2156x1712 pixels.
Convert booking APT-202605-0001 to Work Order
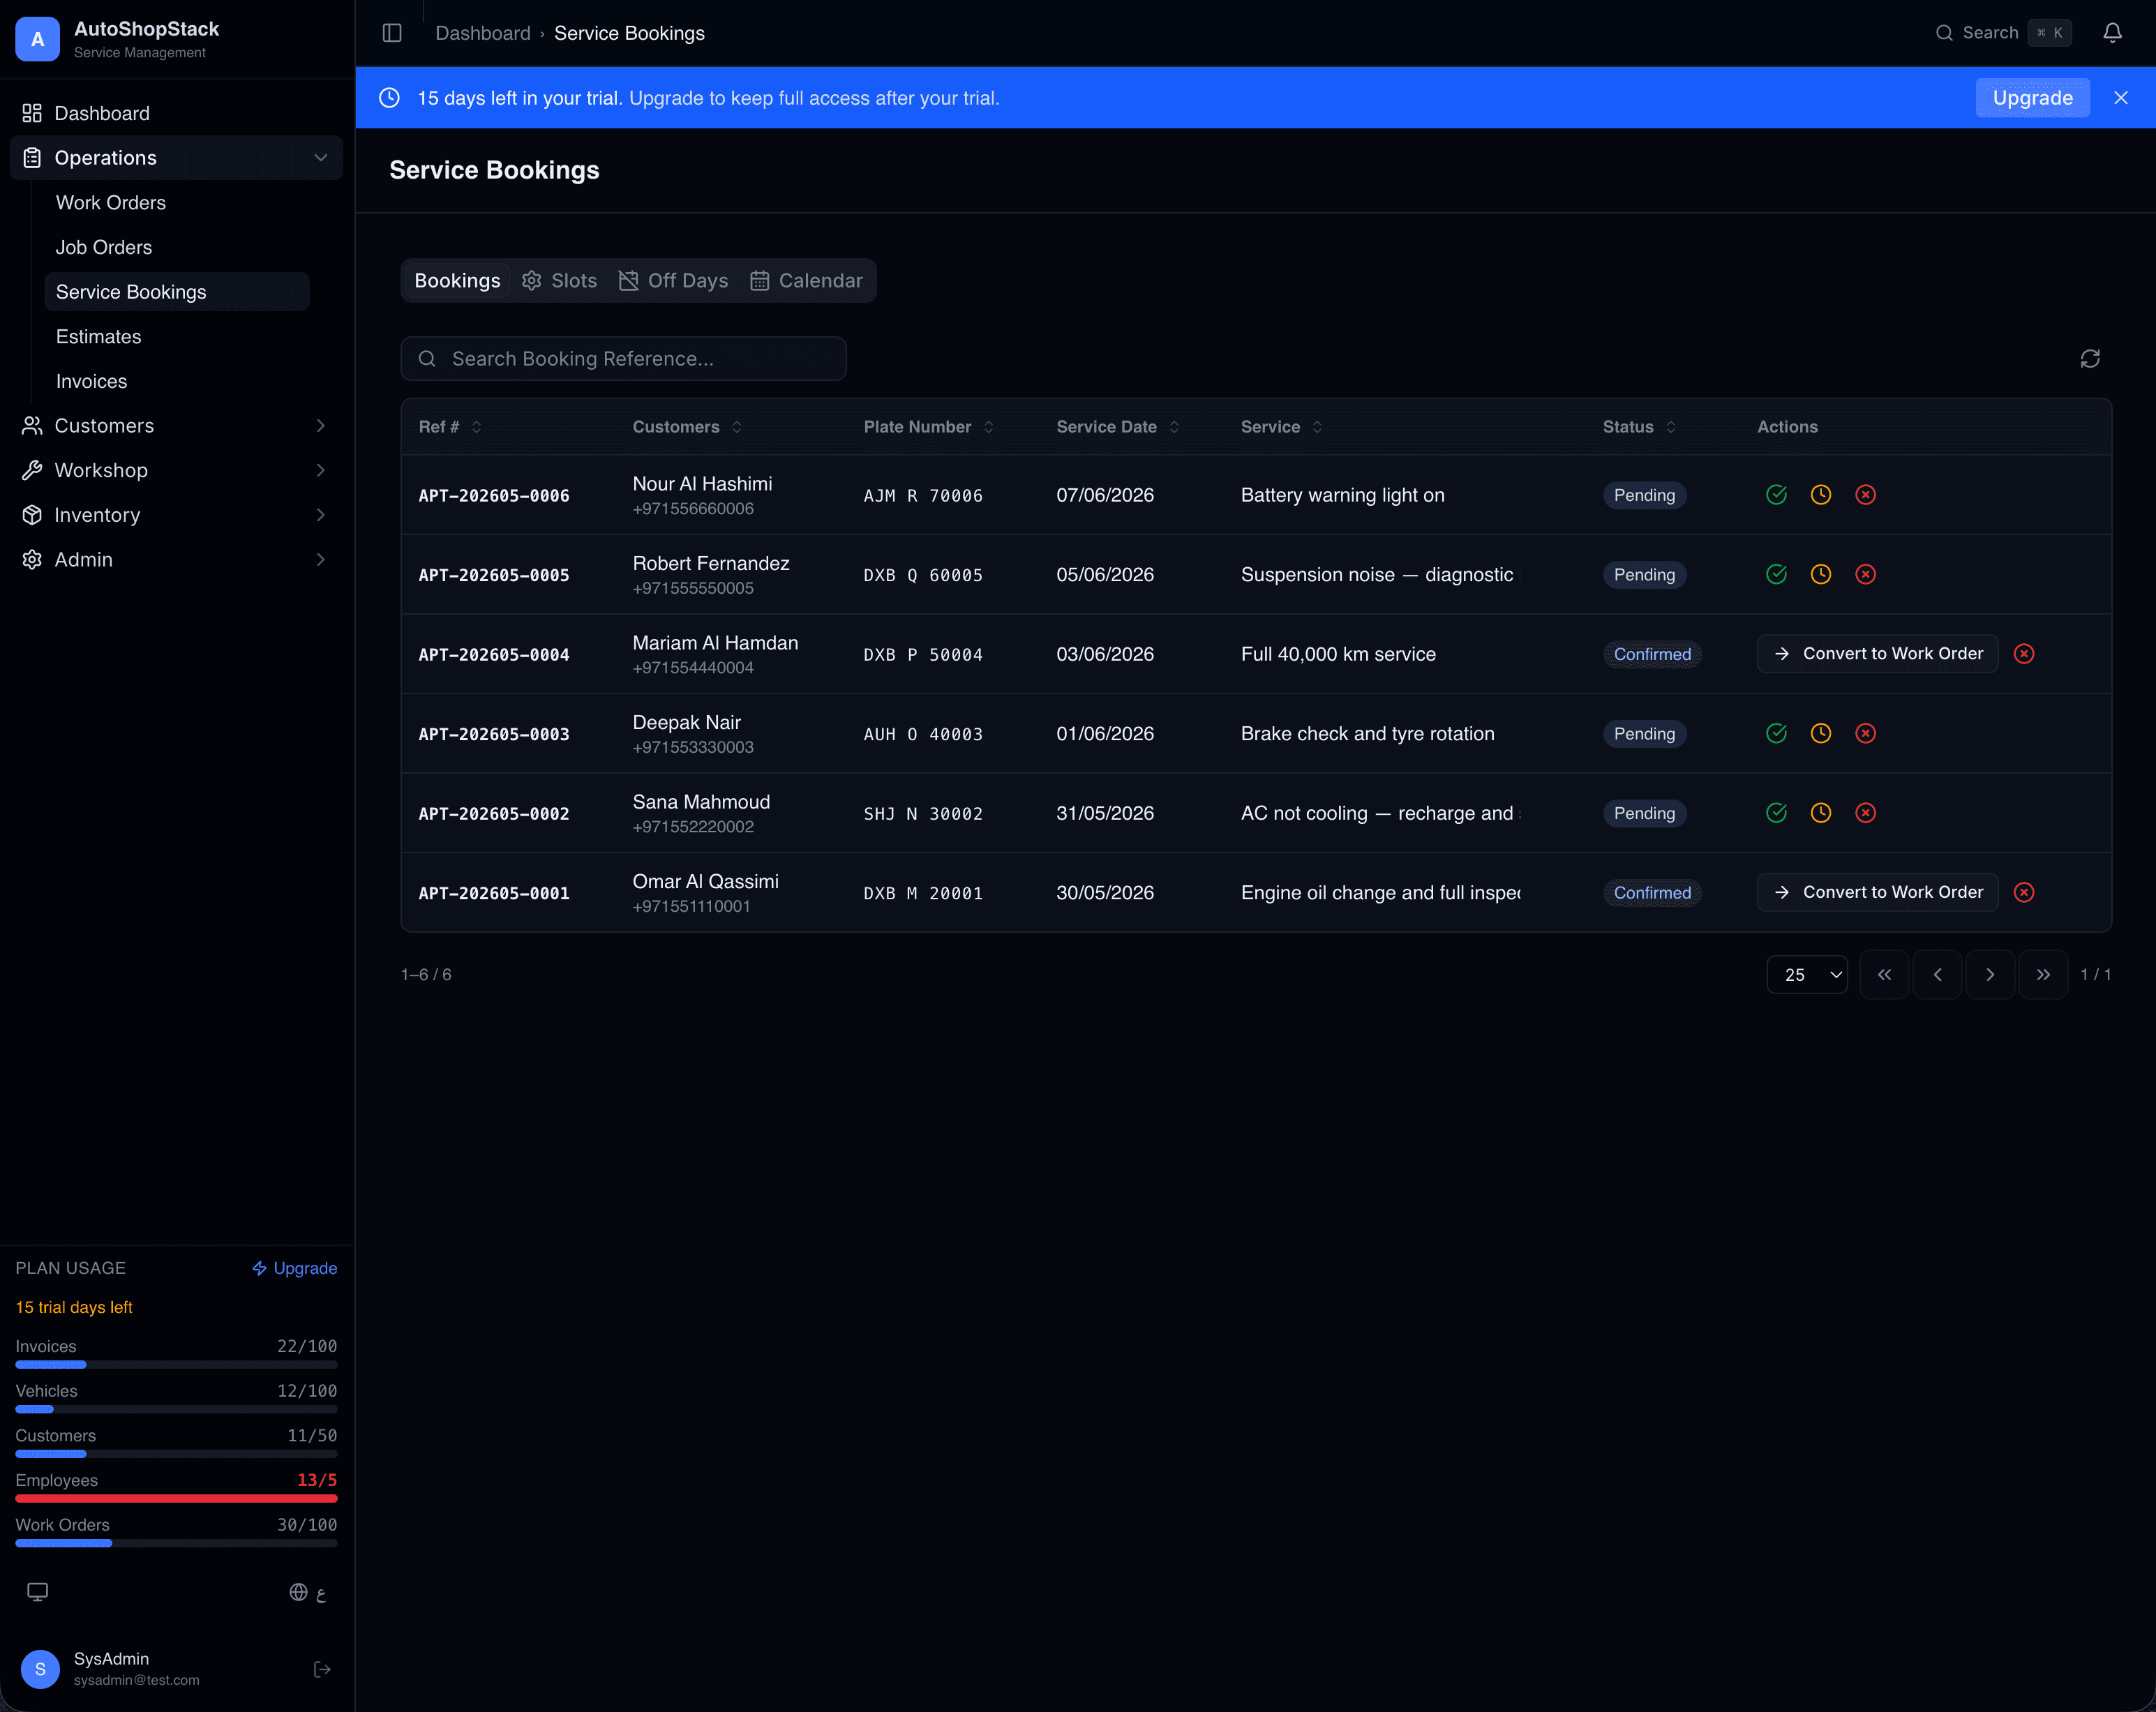(x=1877, y=892)
